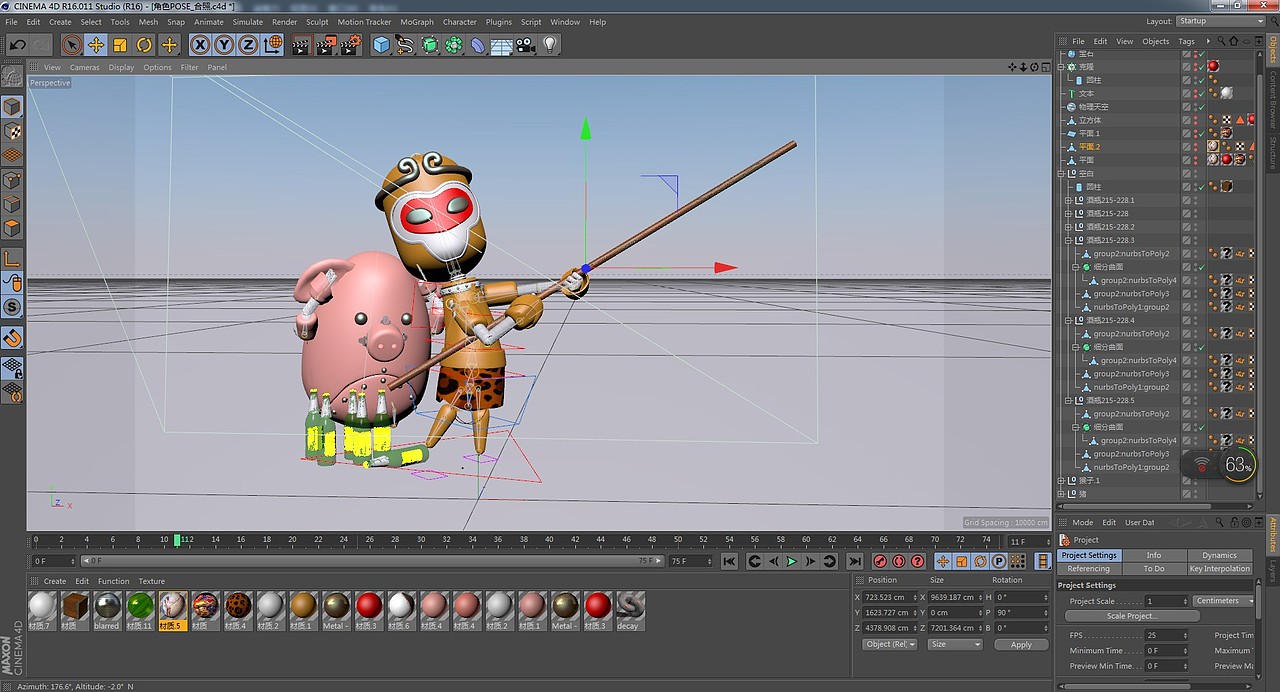Click the timeline at frame 30
Image resolution: width=1280 pixels, height=692 pixels.
coord(420,540)
